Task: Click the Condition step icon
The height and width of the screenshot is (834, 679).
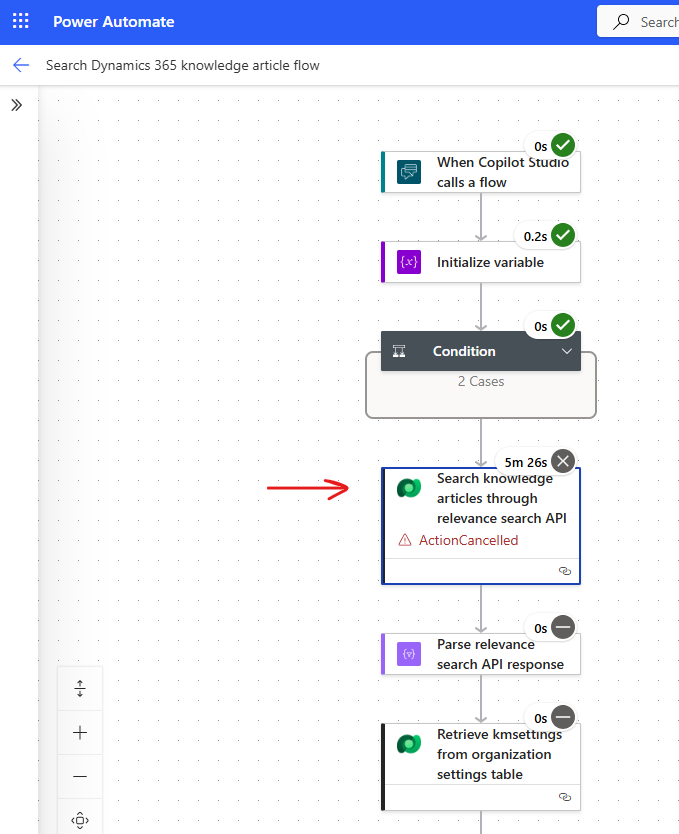Action: pyautogui.click(x=399, y=351)
